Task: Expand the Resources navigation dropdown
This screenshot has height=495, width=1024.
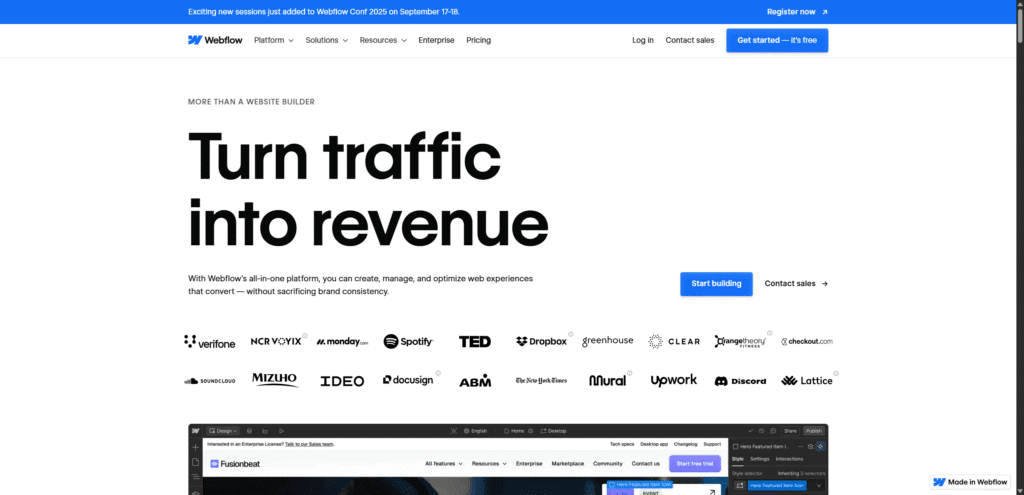Action: click(384, 40)
